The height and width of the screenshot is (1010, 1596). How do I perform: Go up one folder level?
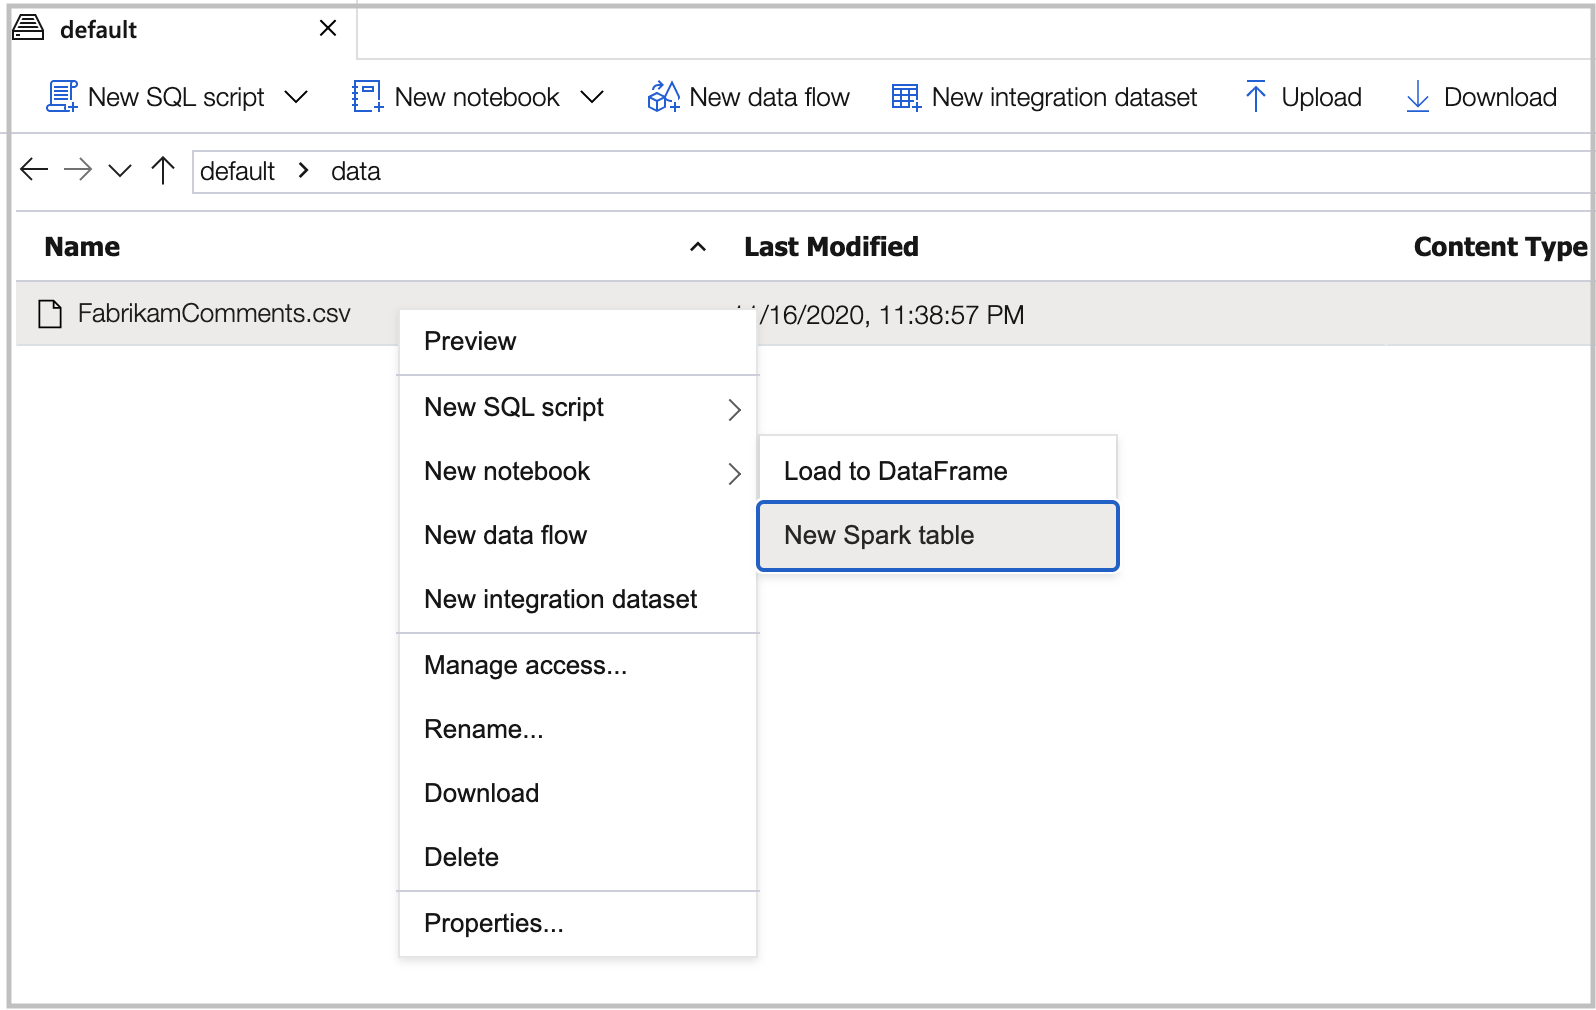coord(163,170)
